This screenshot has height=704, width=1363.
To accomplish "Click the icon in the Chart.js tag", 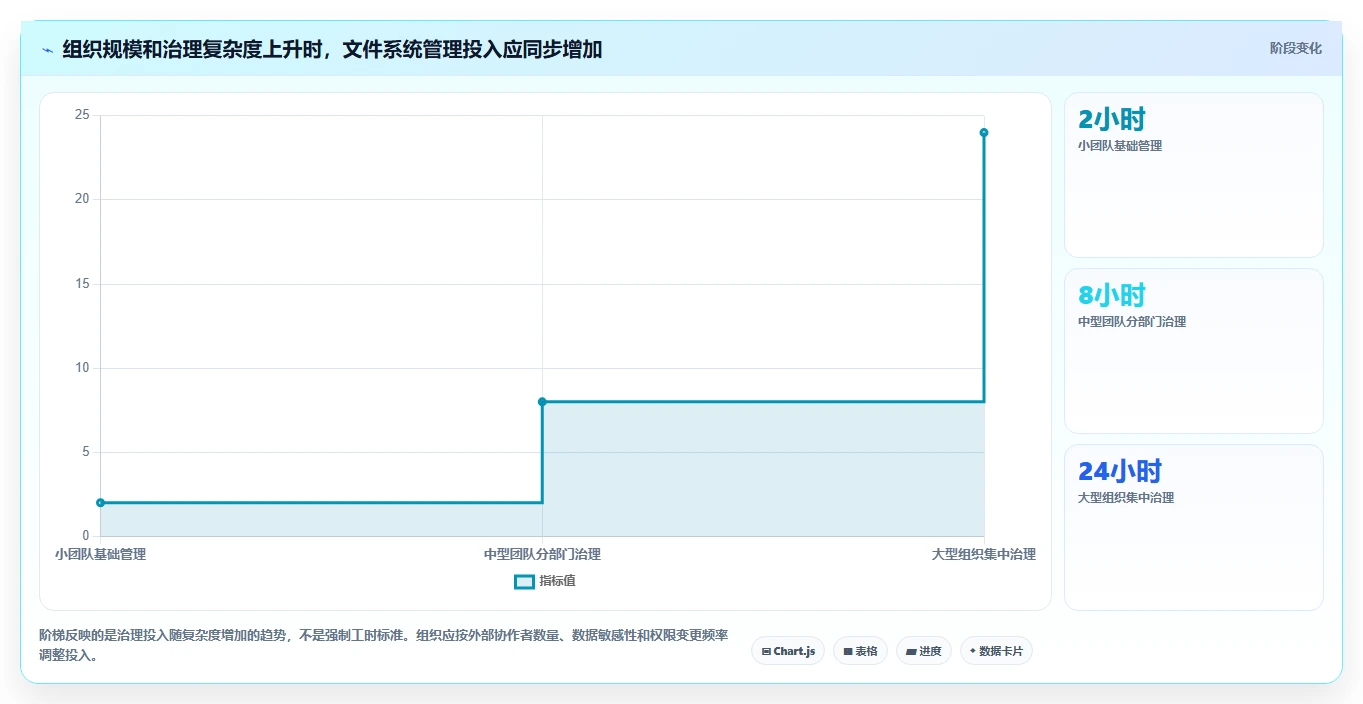I will pyautogui.click(x=766, y=651).
